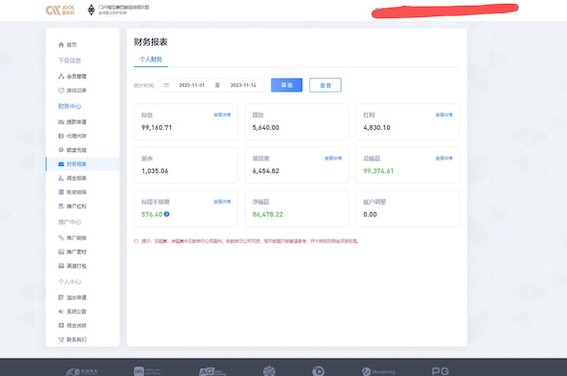The width and height of the screenshot is (567, 376).
Task: Click the 财务报表 page heading
Action: coord(151,42)
